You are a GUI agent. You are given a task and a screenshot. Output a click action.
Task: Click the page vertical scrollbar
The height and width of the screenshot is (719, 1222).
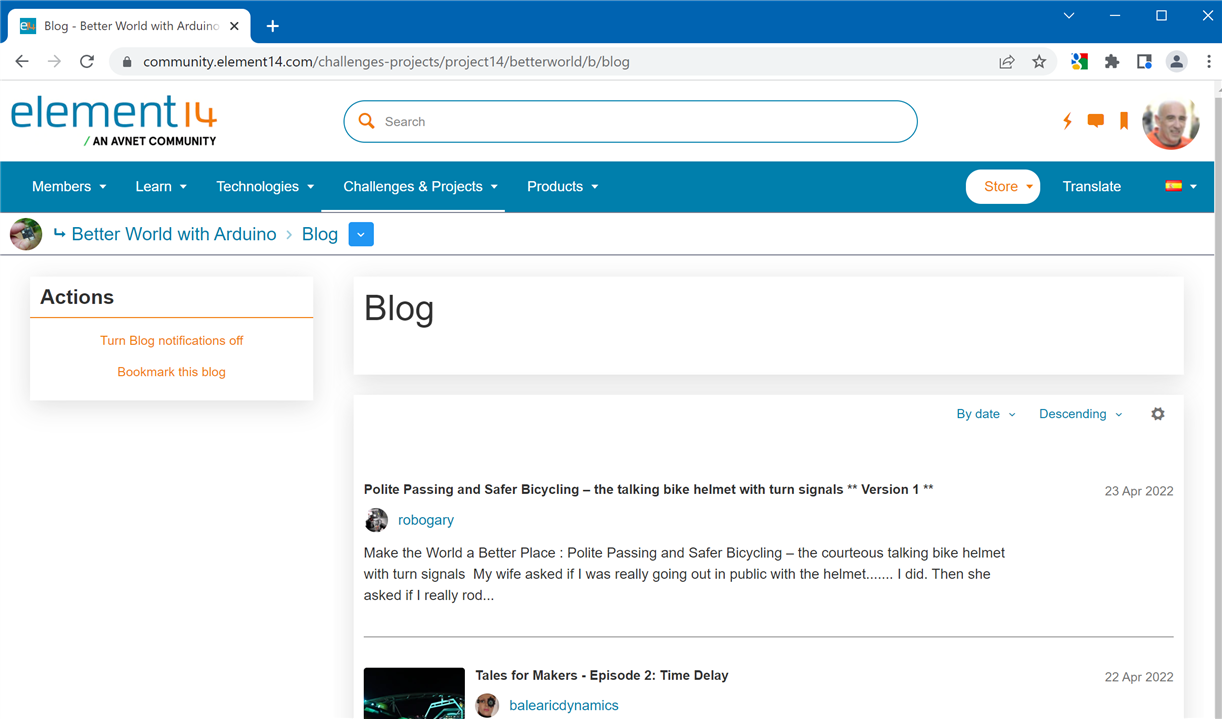(x=1216, y=400)
